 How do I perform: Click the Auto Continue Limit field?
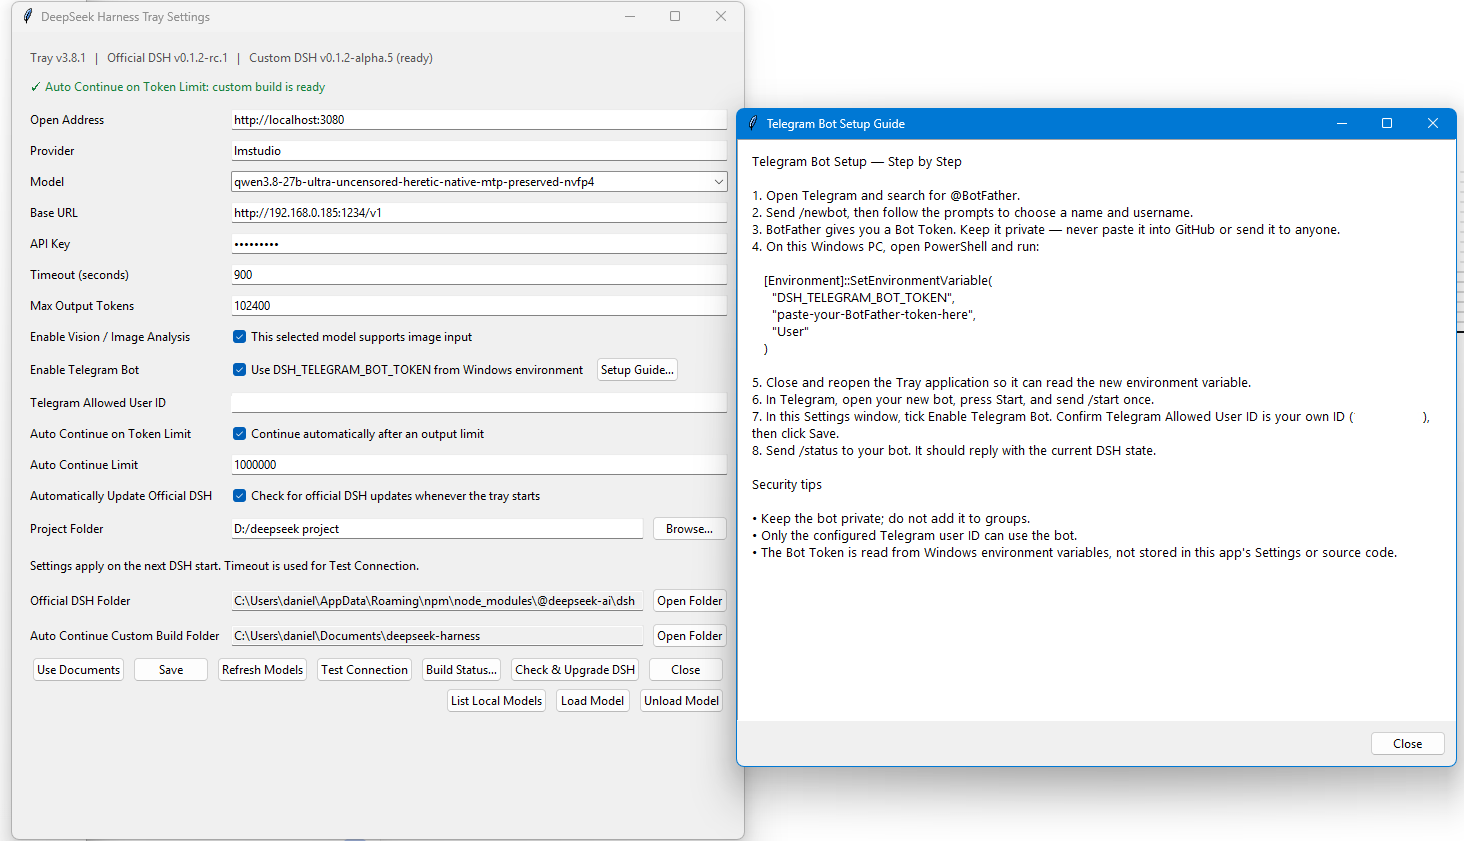pos(479,465)
